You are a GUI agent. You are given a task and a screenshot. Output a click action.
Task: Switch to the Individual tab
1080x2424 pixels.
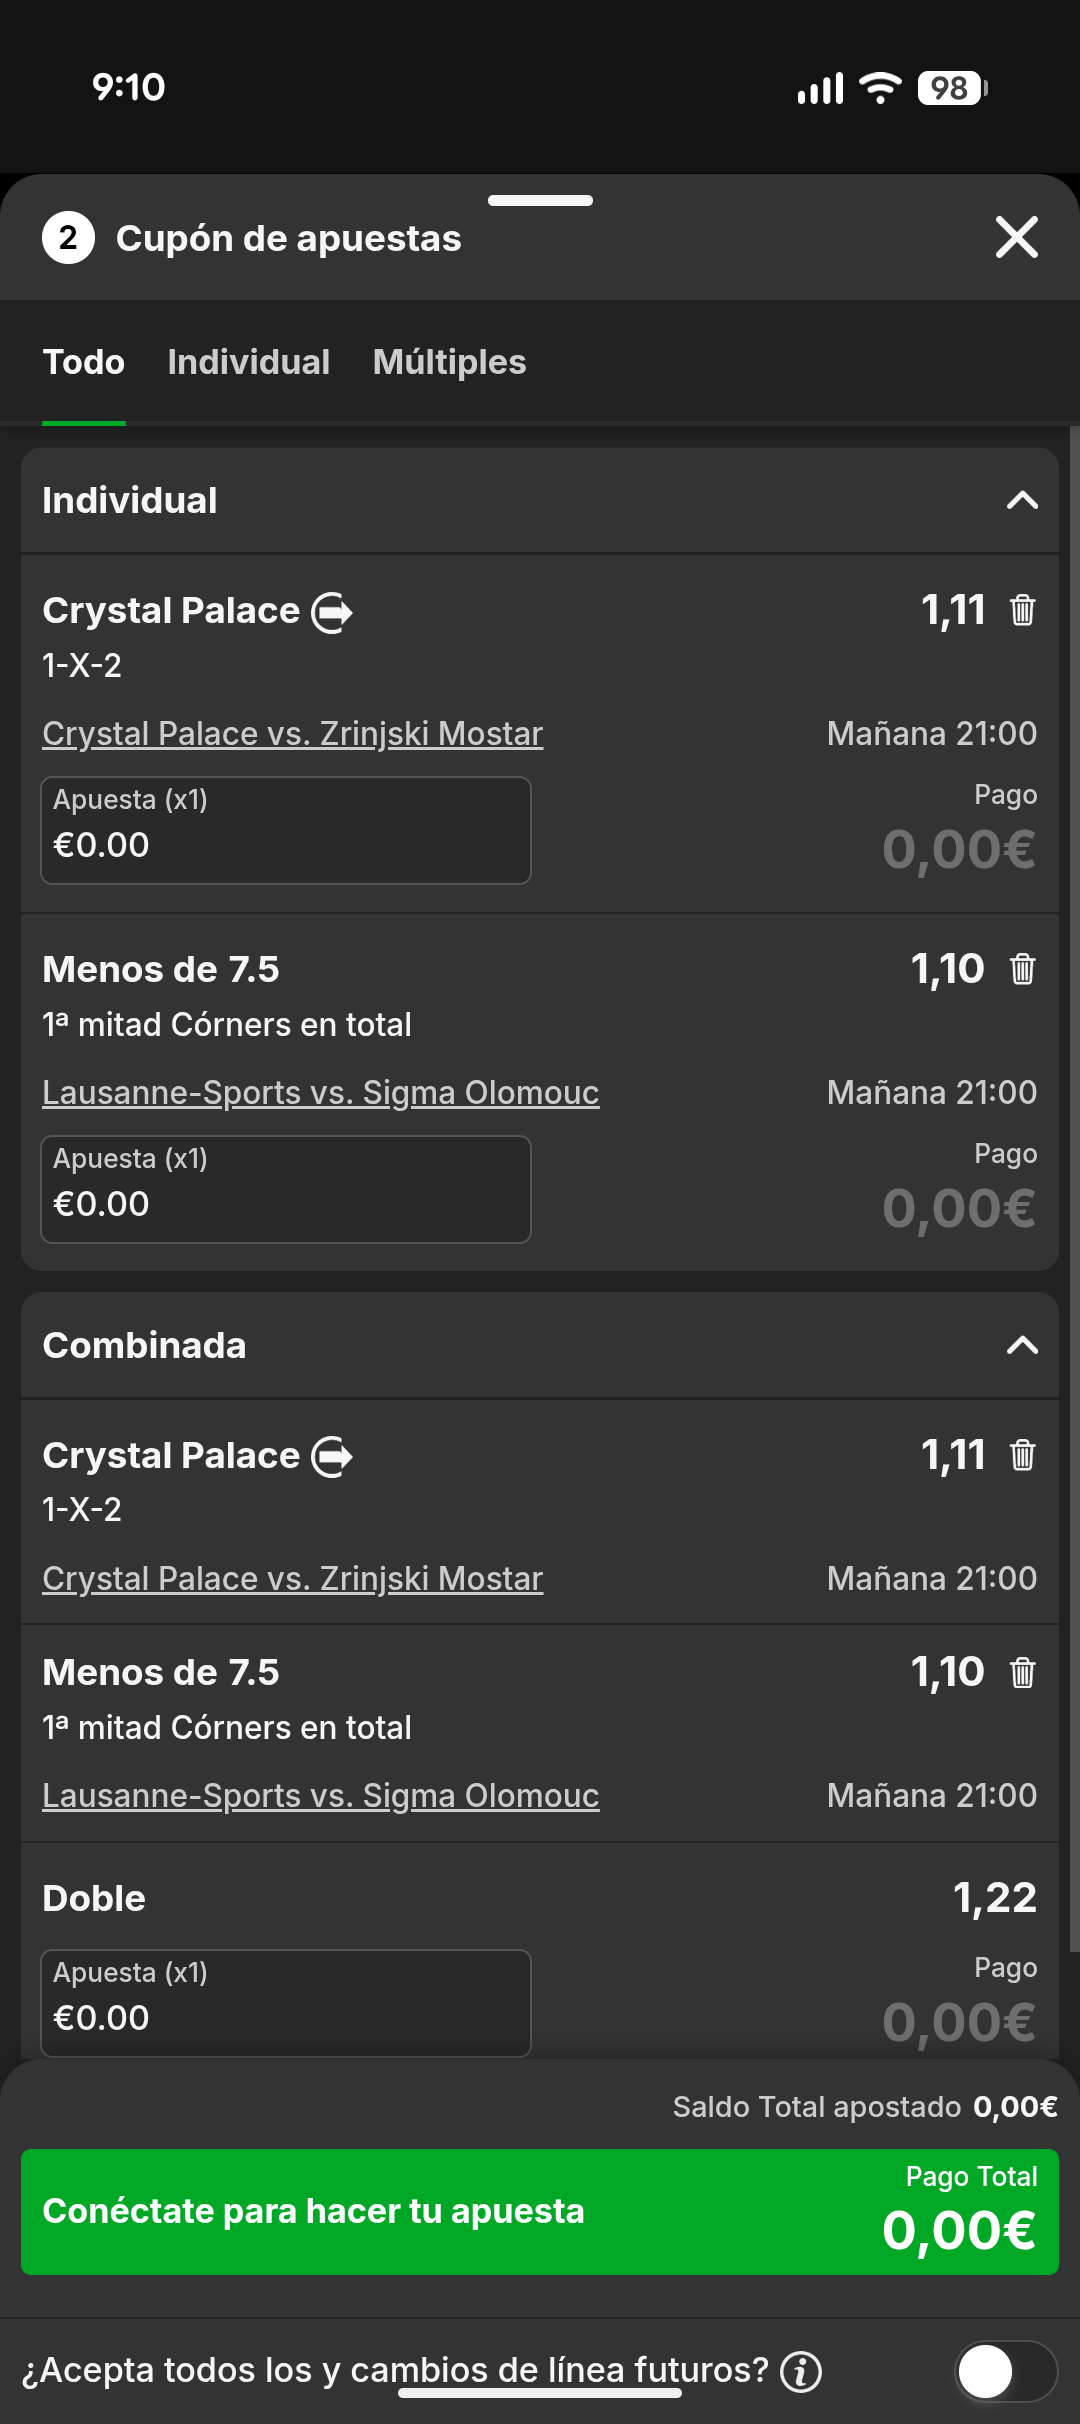pos(248,362)
